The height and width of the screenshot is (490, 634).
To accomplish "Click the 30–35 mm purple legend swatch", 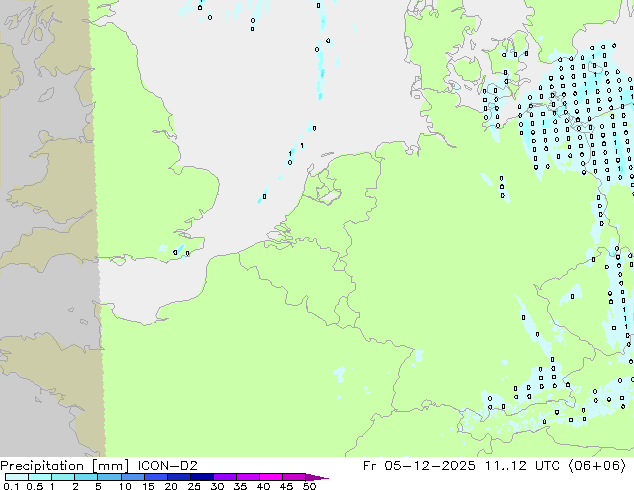I will pyautogui.click(x=224, y=477).
